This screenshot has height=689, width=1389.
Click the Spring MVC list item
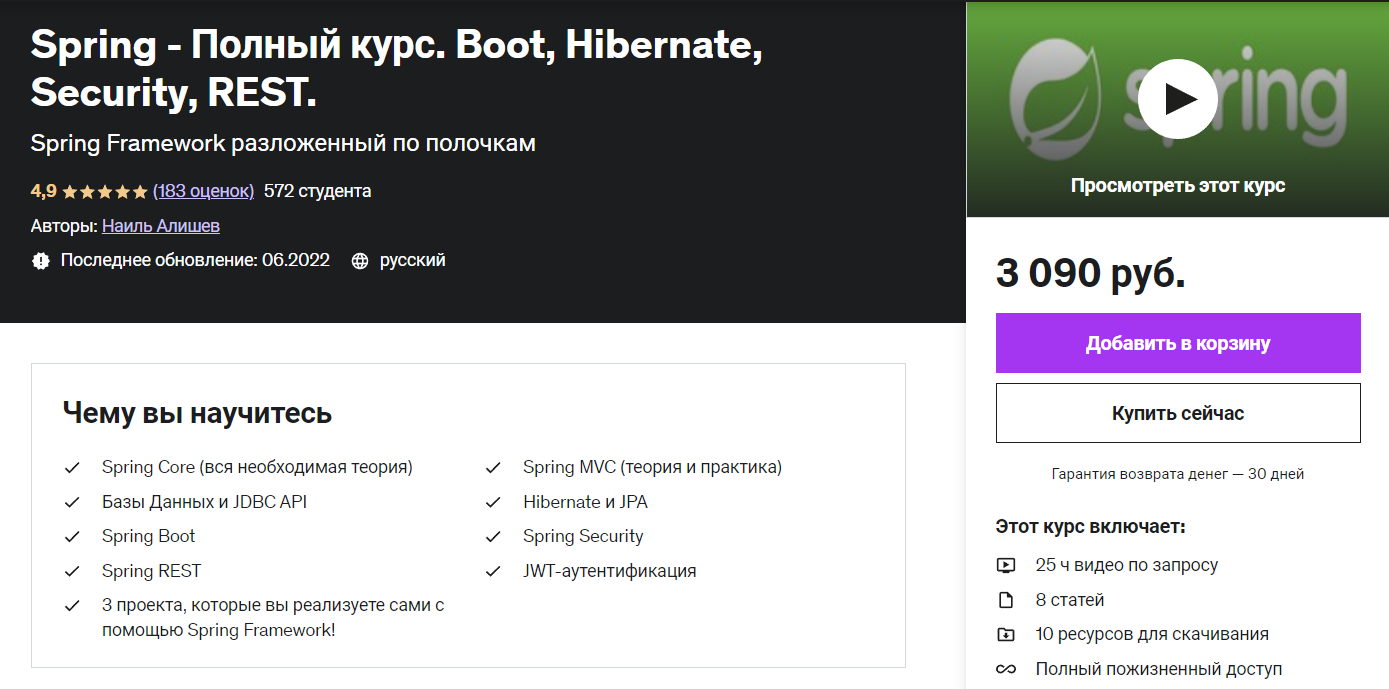click(x=652, y=467)
